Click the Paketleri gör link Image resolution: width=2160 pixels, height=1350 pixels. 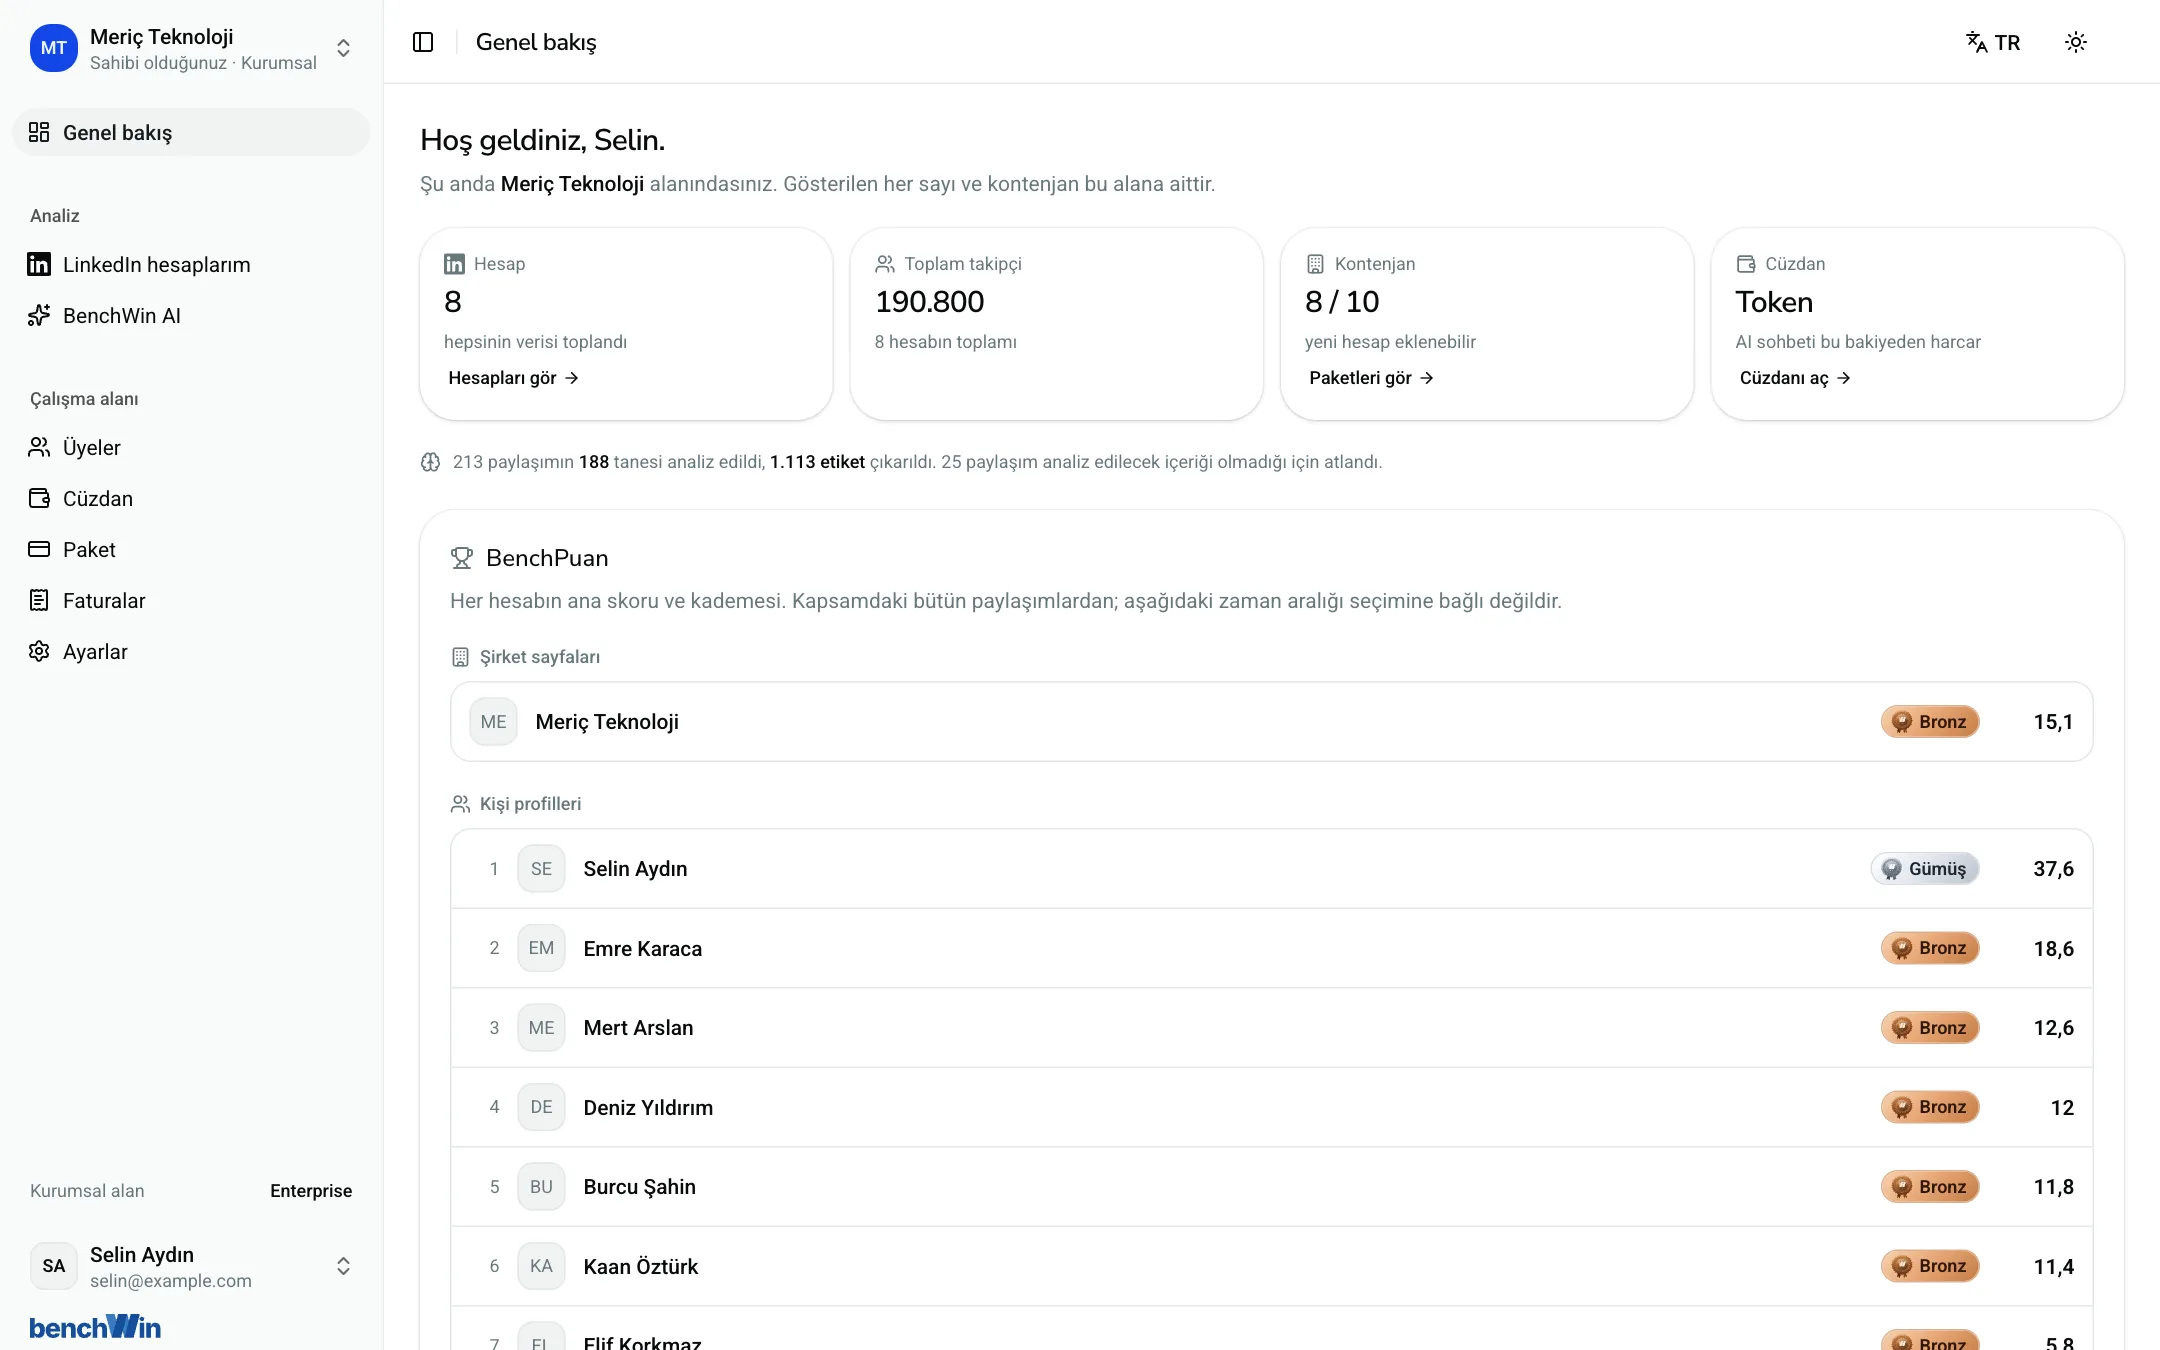1371,377
